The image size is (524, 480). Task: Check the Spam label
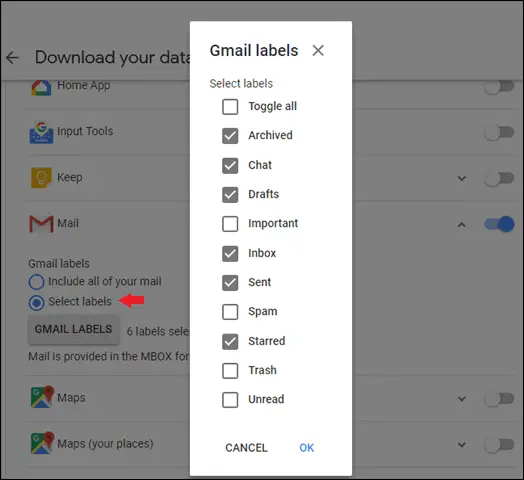[230, 312]
